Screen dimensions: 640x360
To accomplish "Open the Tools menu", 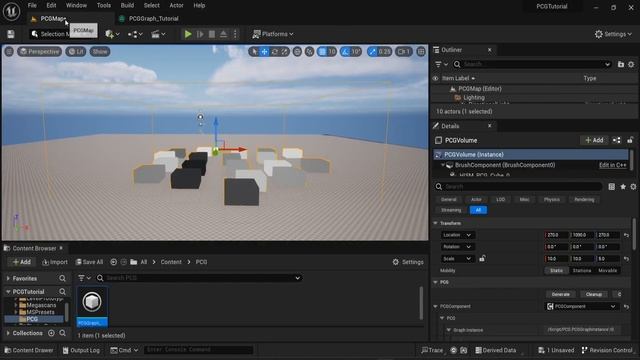I will [x=104, y=5].
